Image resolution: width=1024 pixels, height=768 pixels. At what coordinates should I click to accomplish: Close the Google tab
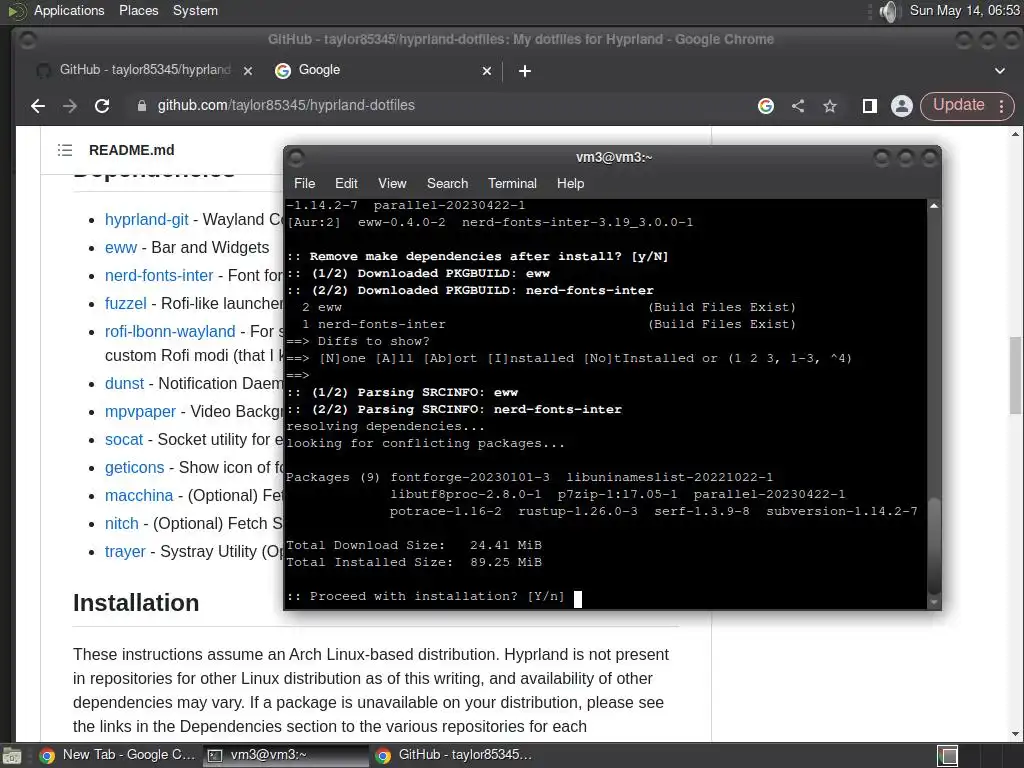pos(487,71)
